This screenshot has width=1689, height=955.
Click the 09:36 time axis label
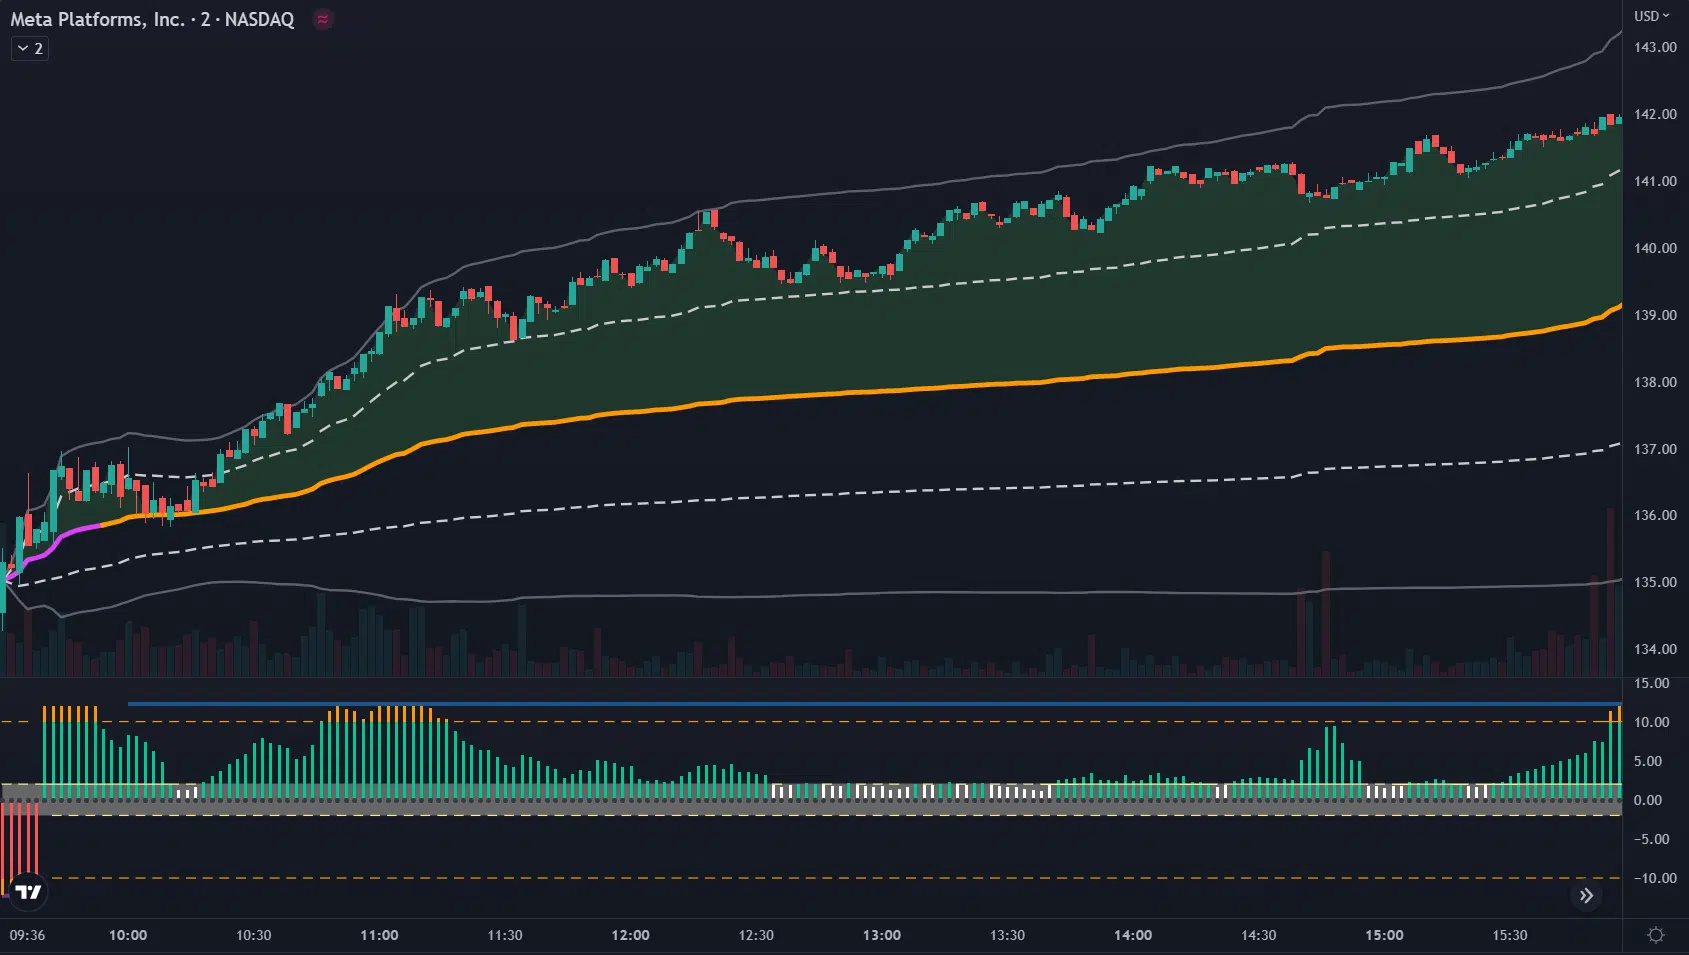[27, 935]
